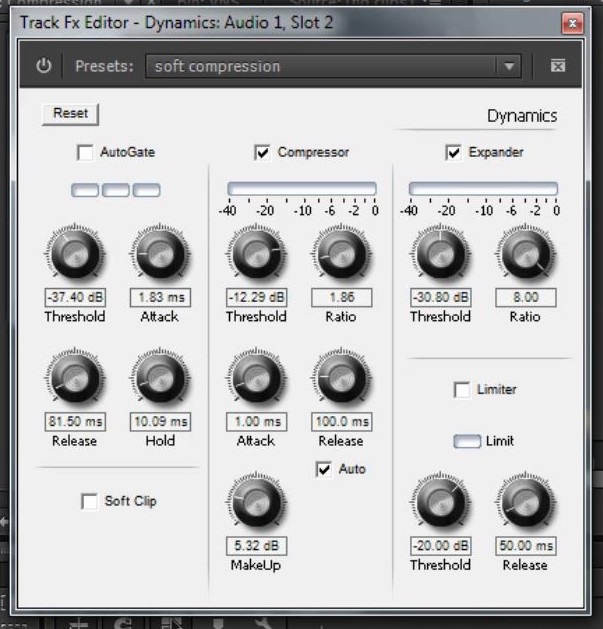Click the 81.50 ms Release value field
The image size is (603, 629).
click(75, 422)
